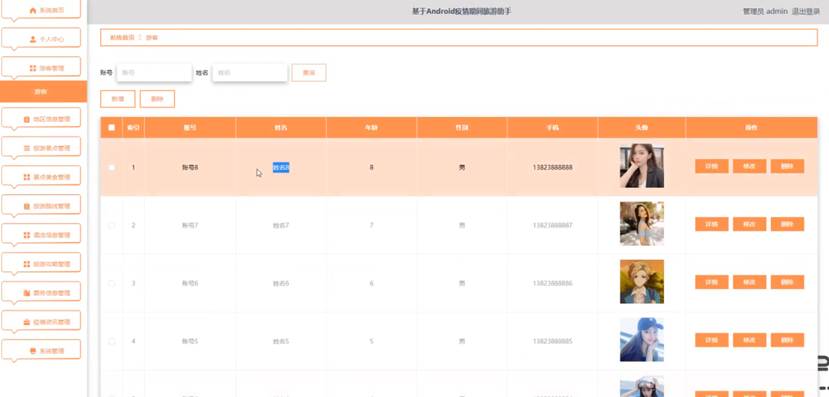Open the 系统管理 sidebar menu

(41, 350)
